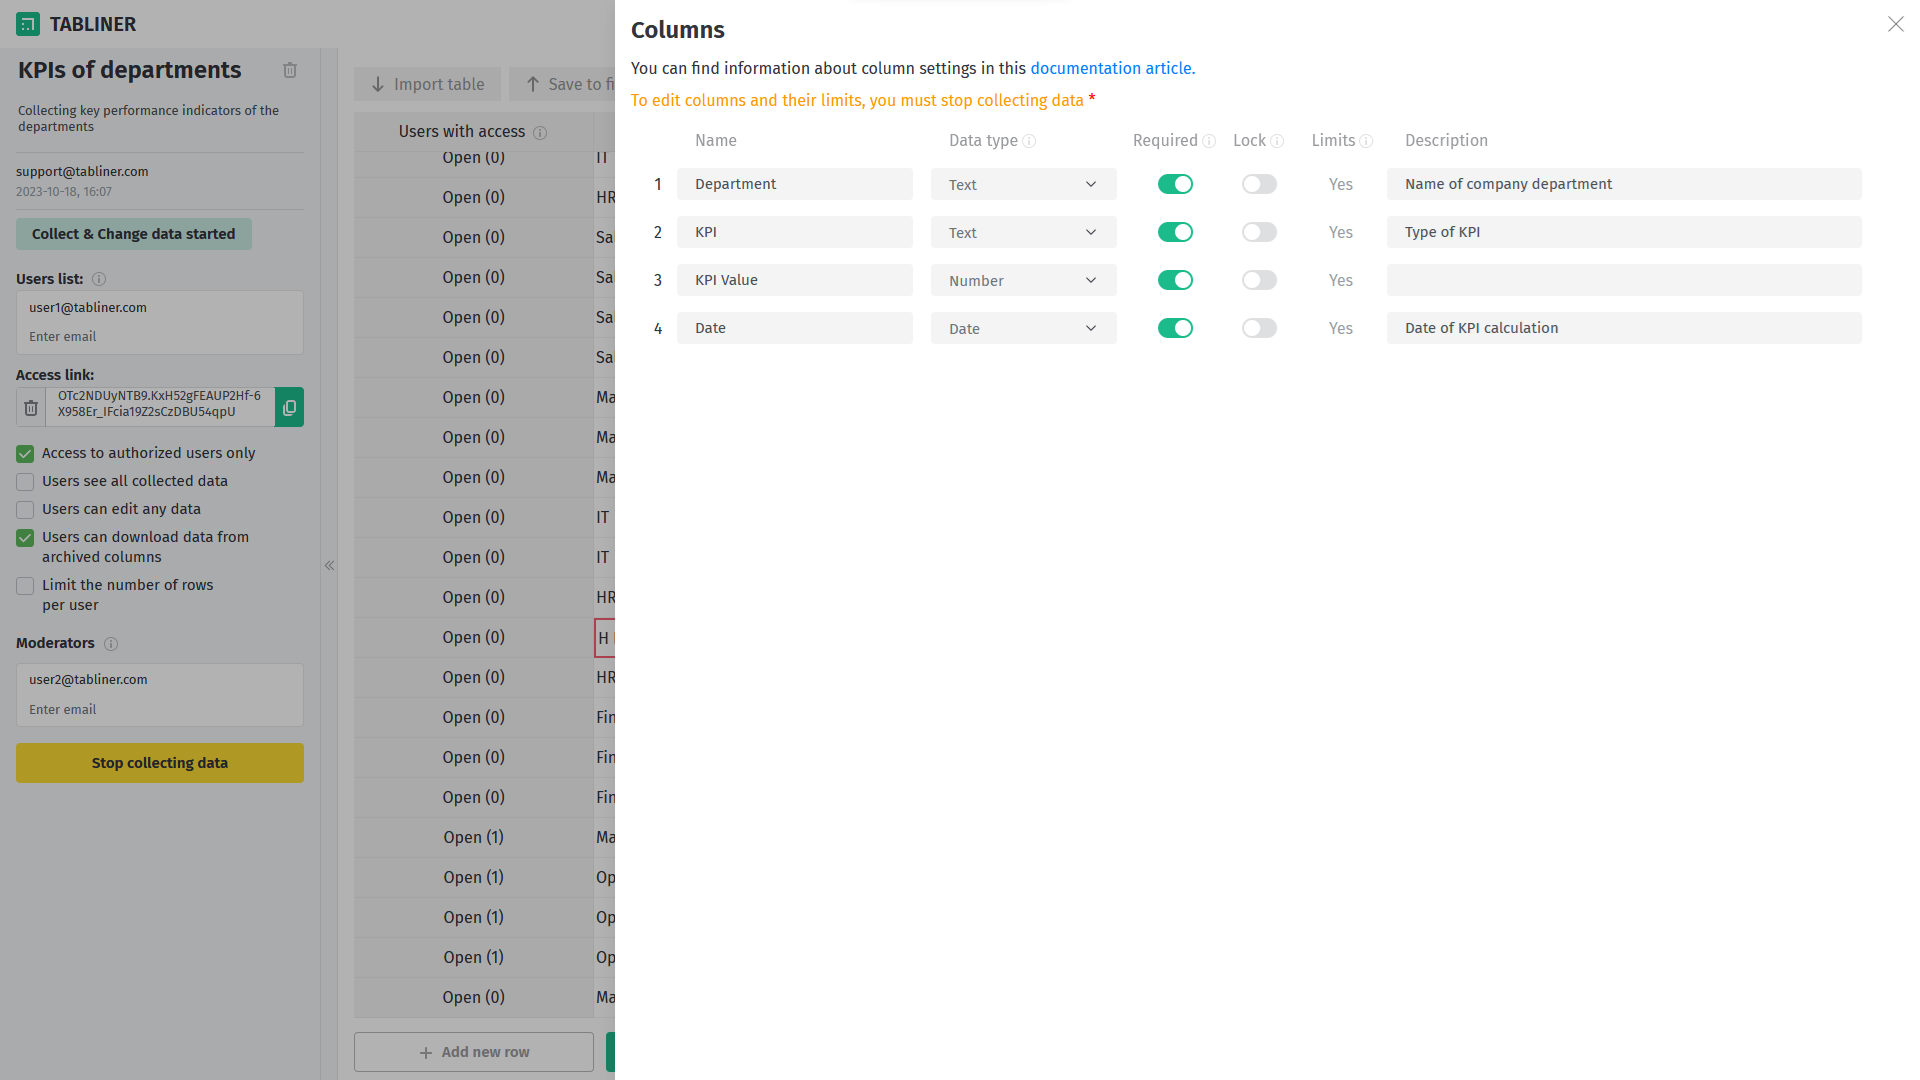Uncheck Access to authorized users only

25,453
